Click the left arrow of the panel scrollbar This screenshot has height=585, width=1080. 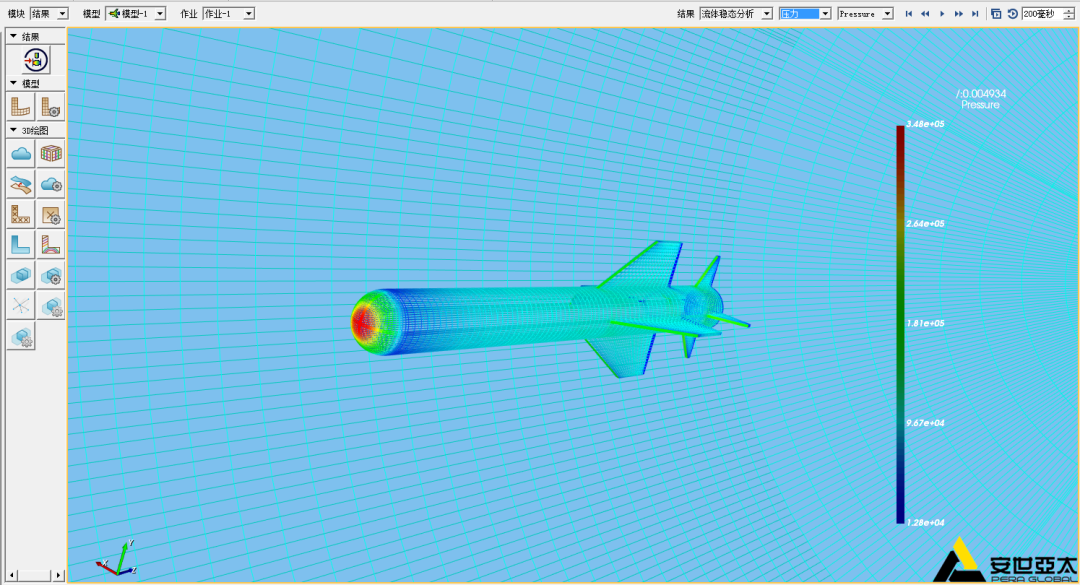[x=11, y=575]
